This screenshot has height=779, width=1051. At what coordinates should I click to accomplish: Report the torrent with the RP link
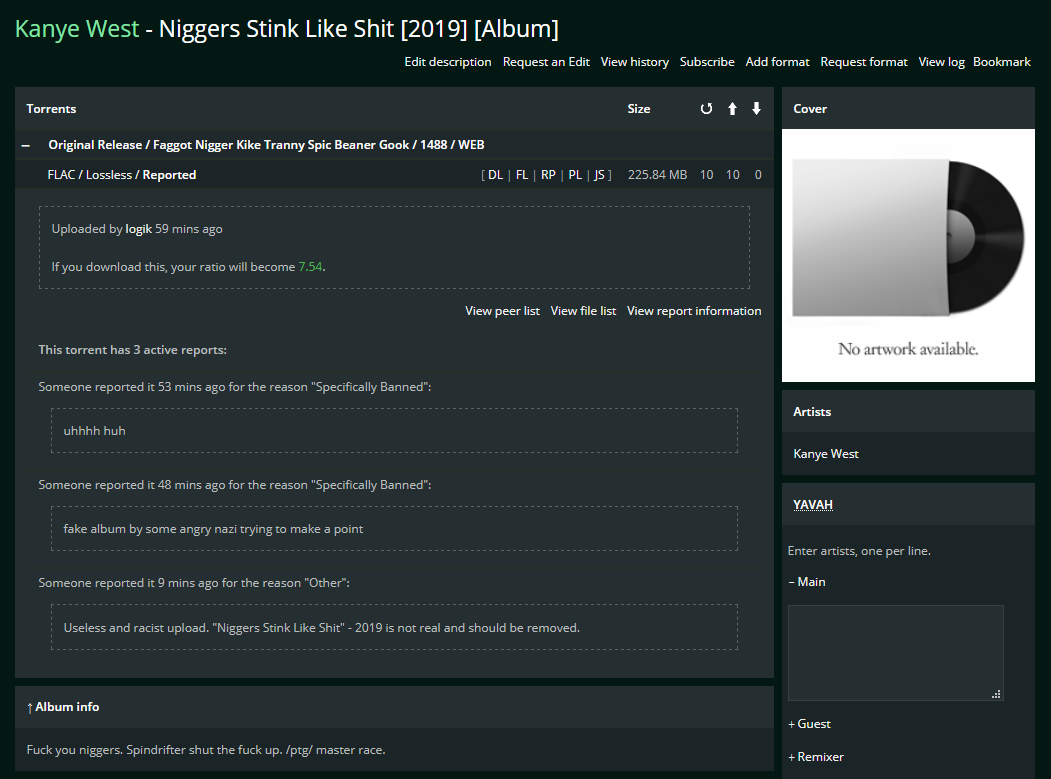tap(548, 175)
